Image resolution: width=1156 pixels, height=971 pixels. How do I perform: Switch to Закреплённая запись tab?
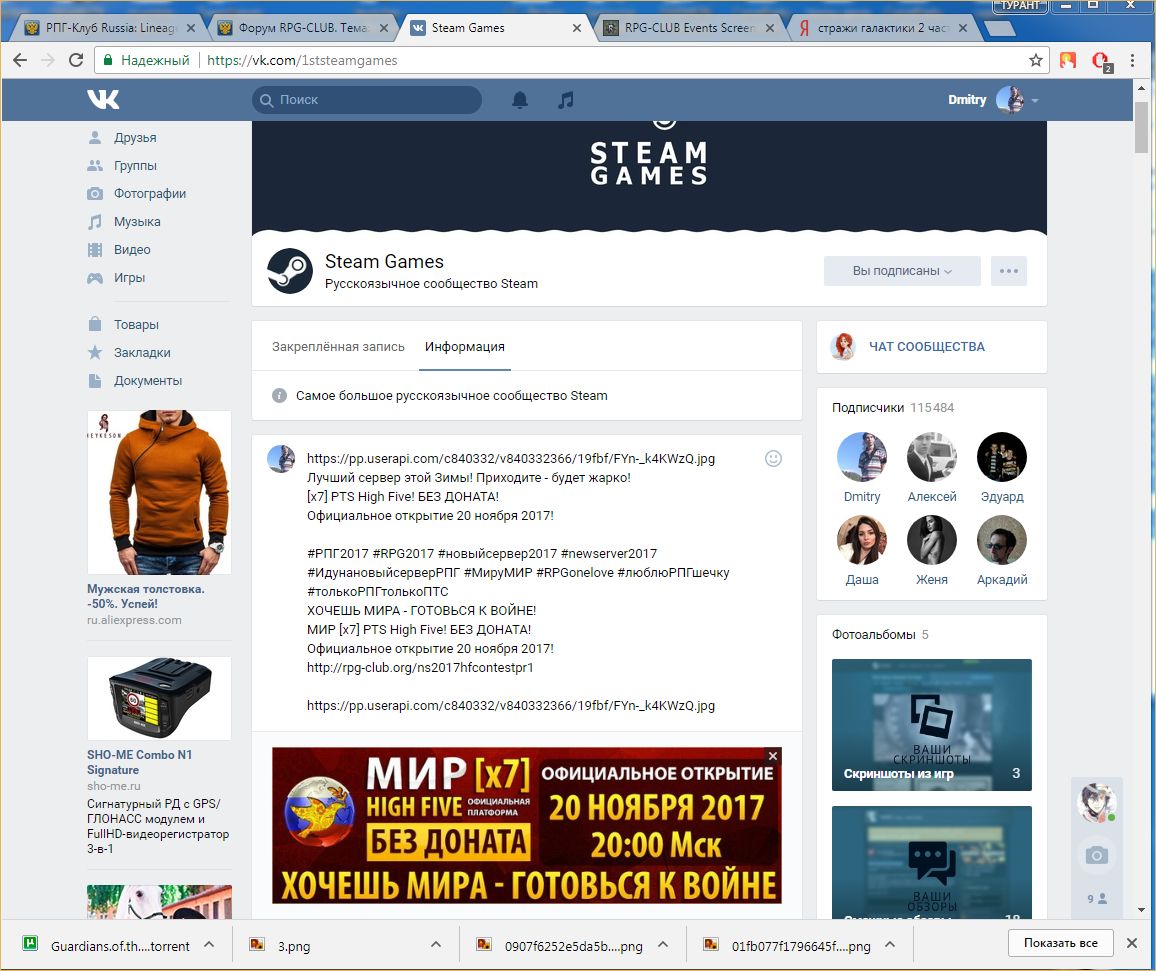click(x=338, y=347)
